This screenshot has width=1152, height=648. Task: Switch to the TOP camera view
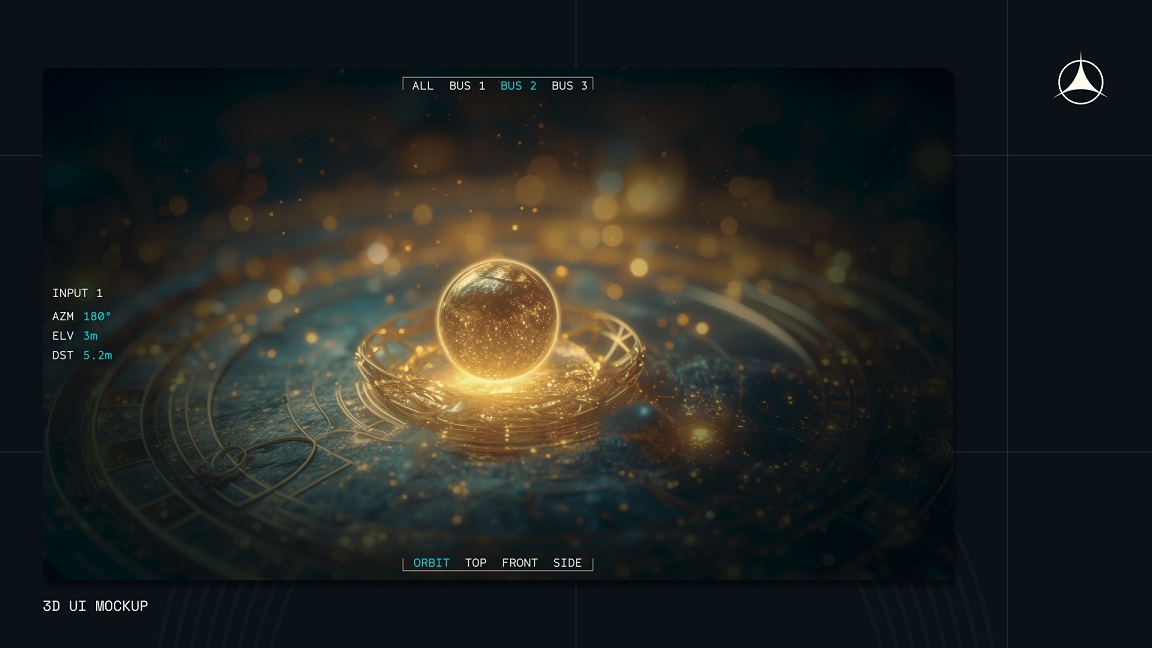475,563
